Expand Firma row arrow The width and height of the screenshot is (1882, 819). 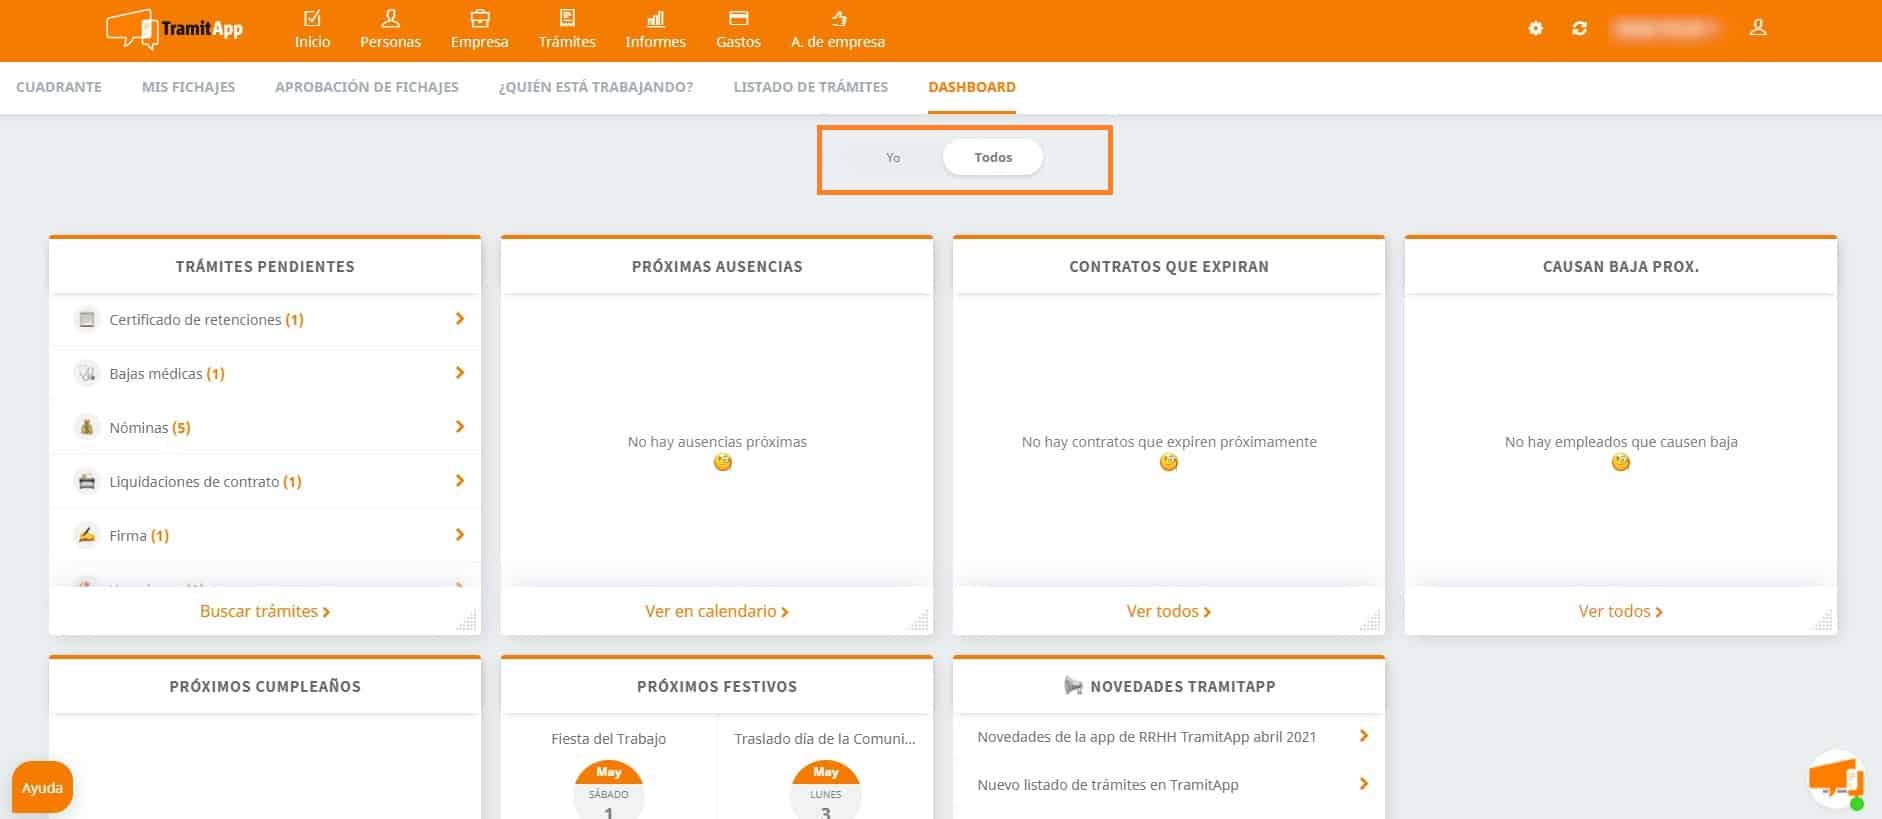(460, 535)
